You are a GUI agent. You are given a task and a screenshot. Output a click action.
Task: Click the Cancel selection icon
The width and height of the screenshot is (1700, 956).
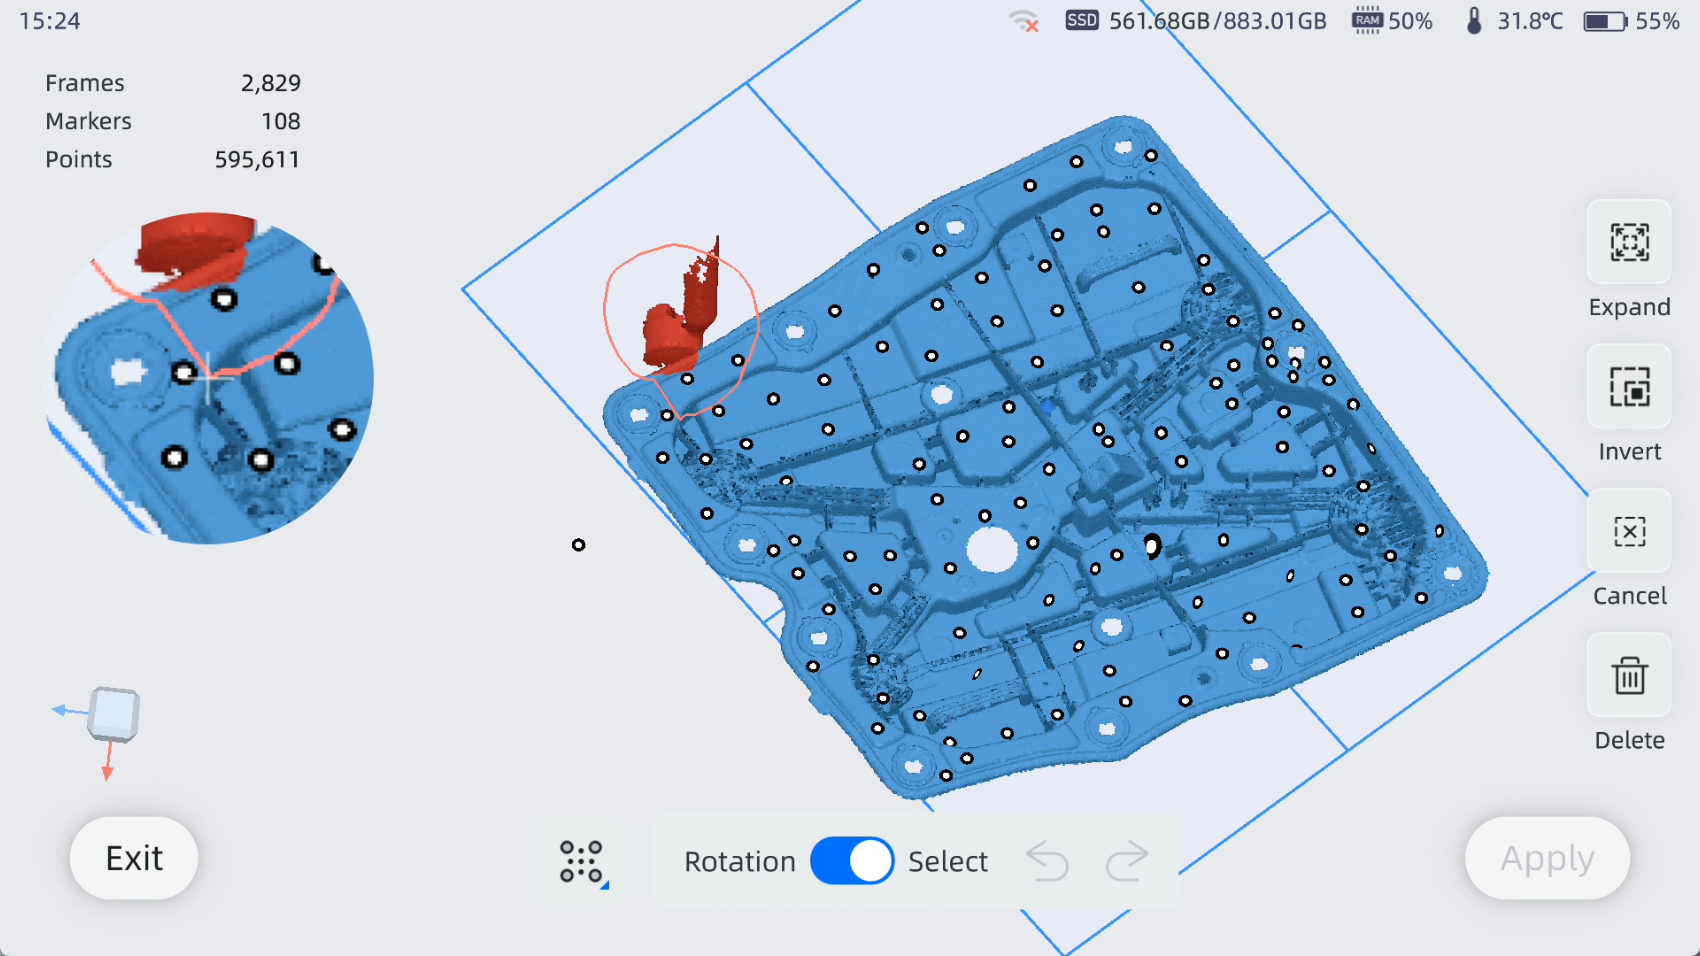[1628, 531]
